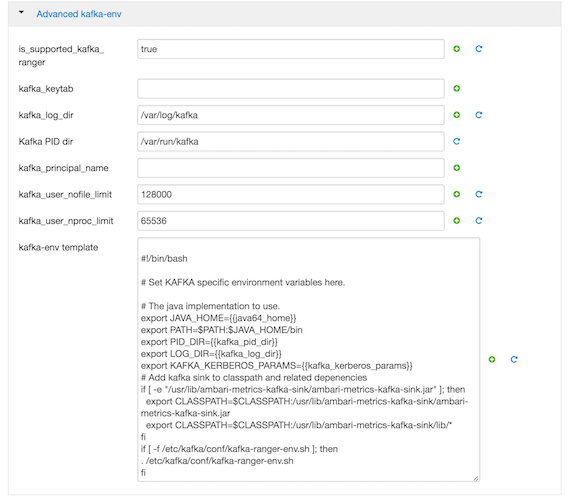Click the 'Kafka PID dir' label
The width and height of the screenshot is (576, 503).
point(46,141)
